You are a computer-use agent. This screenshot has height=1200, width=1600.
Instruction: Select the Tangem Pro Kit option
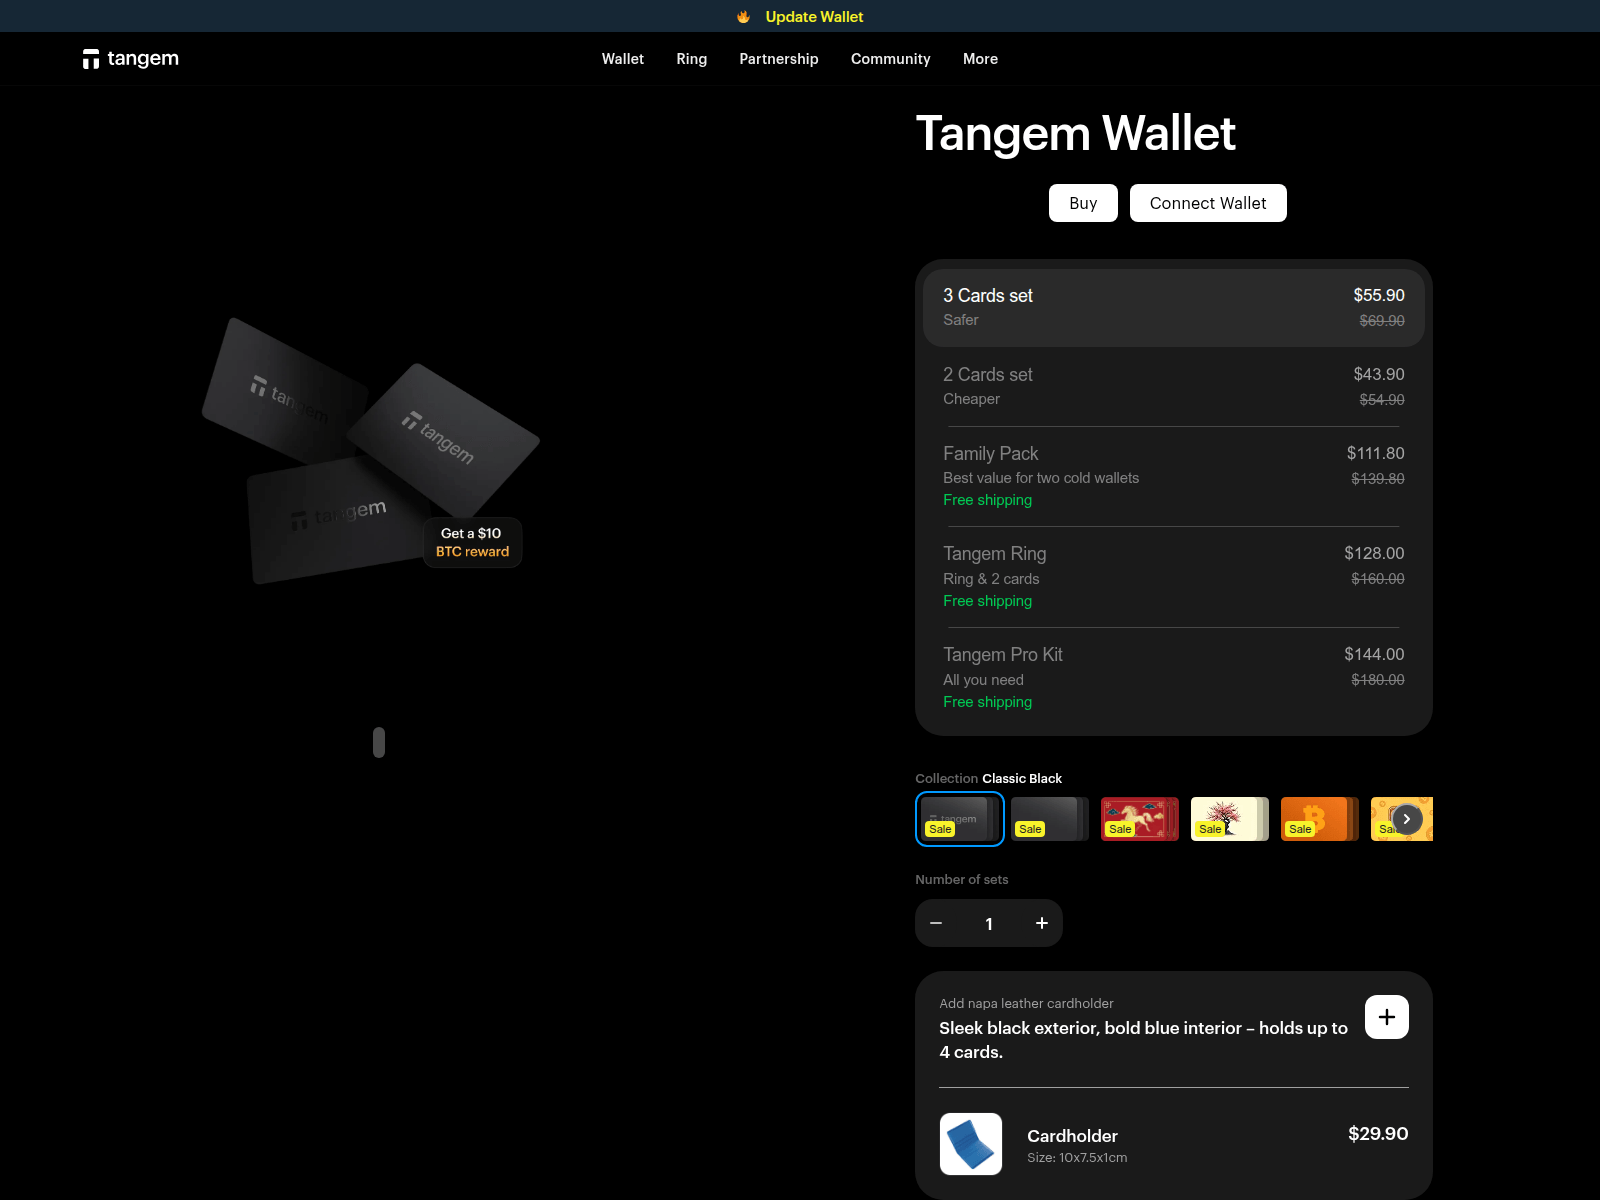(x=1174, y=678)
